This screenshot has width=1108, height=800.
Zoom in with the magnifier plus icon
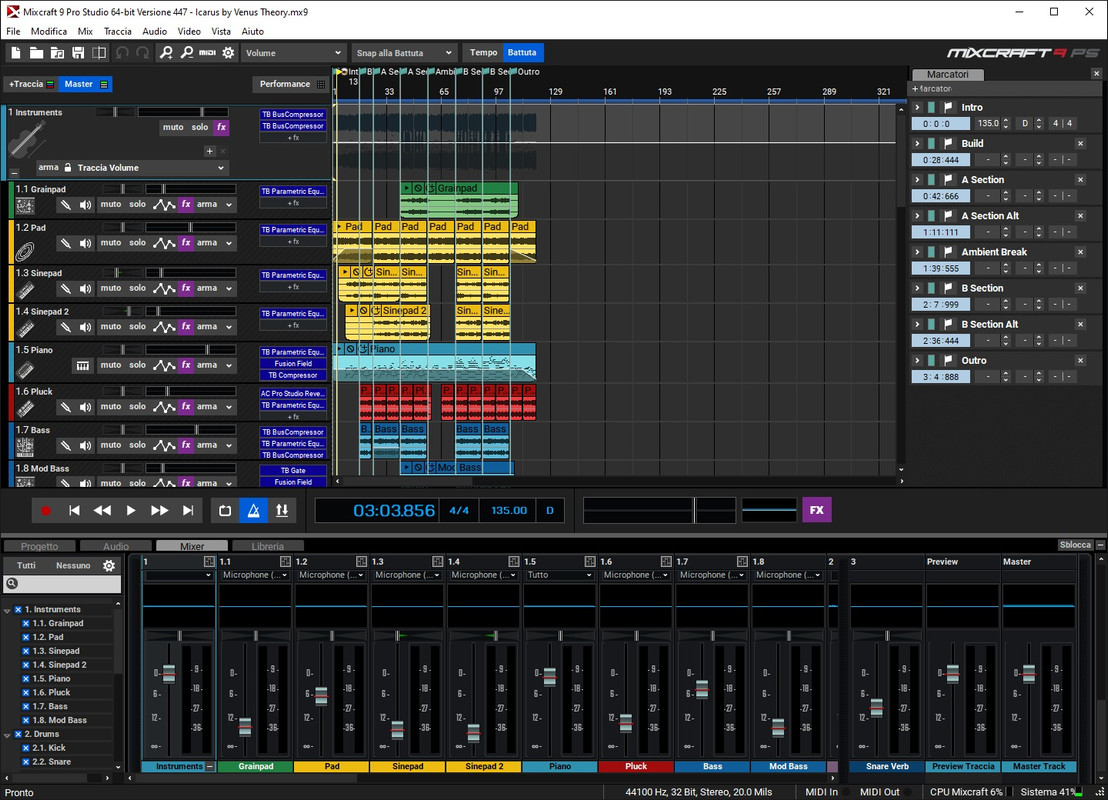(166, 53)
